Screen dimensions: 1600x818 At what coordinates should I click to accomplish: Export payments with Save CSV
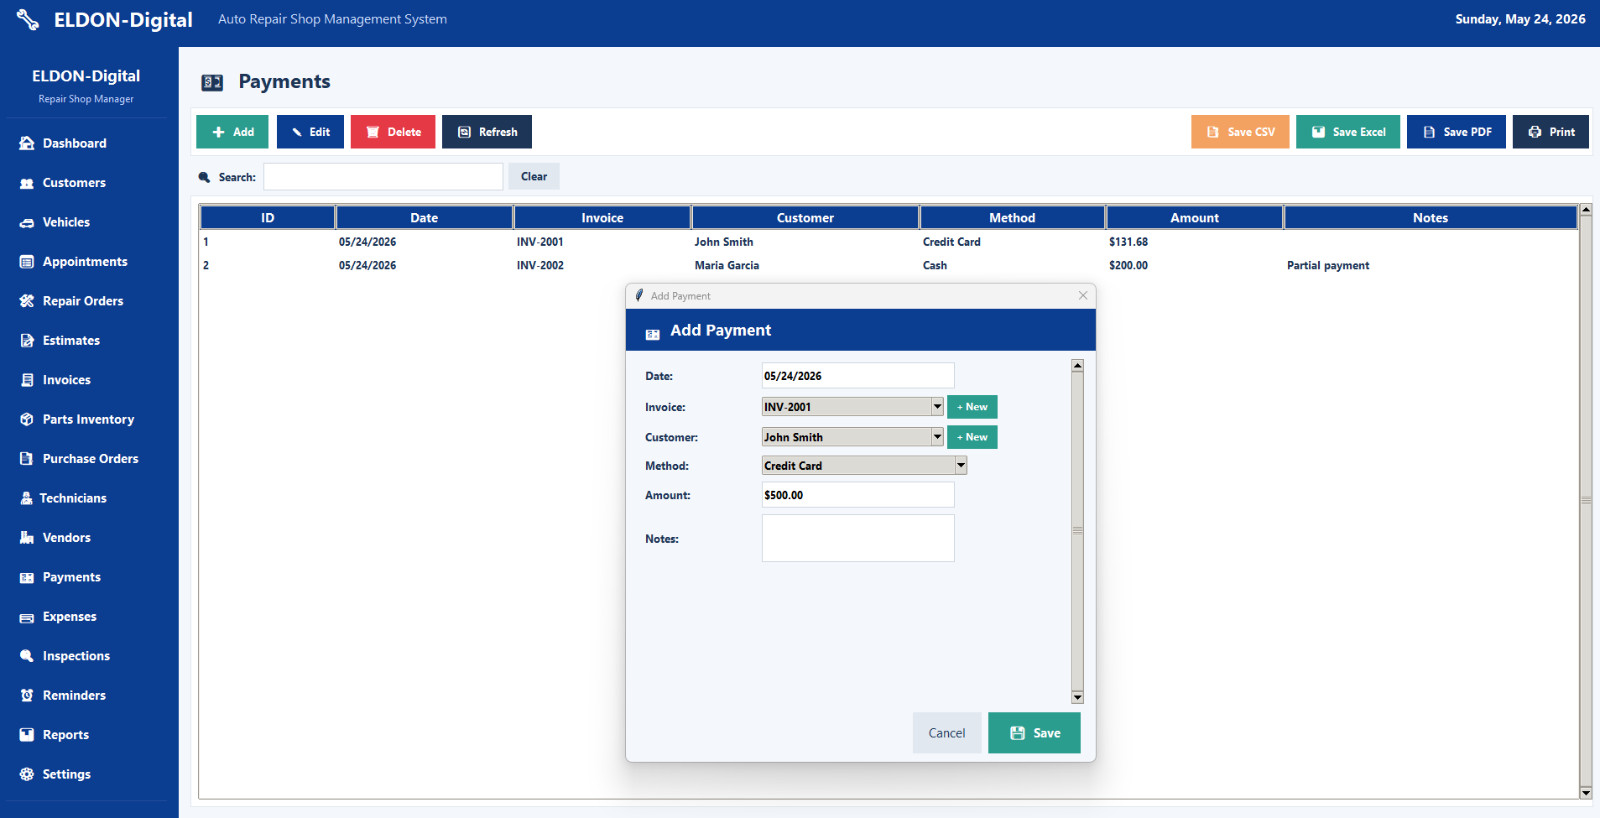pos(1240,132)
